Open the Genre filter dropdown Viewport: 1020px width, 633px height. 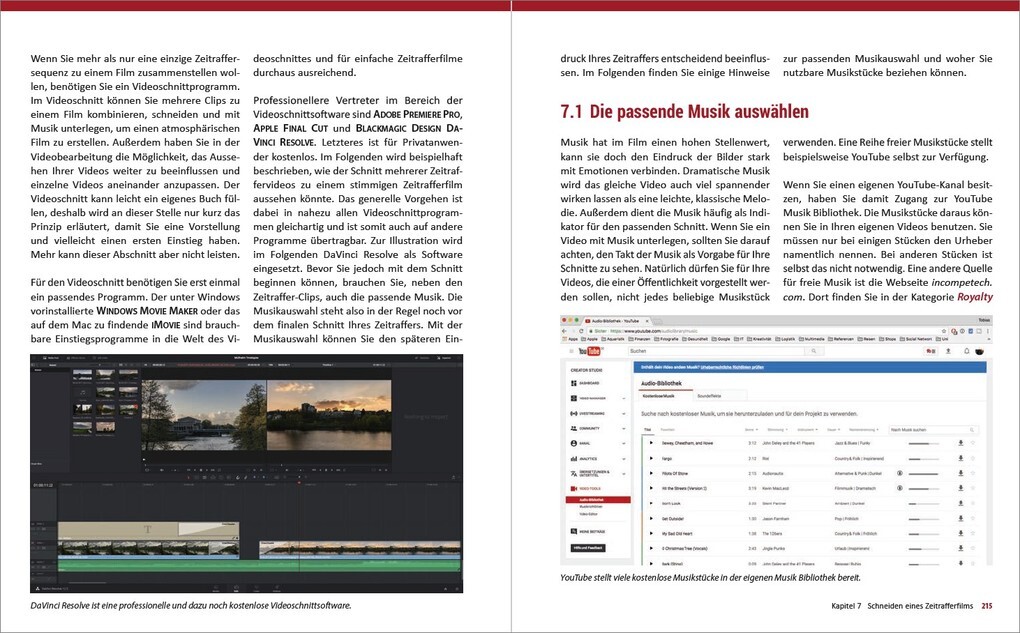751,429
